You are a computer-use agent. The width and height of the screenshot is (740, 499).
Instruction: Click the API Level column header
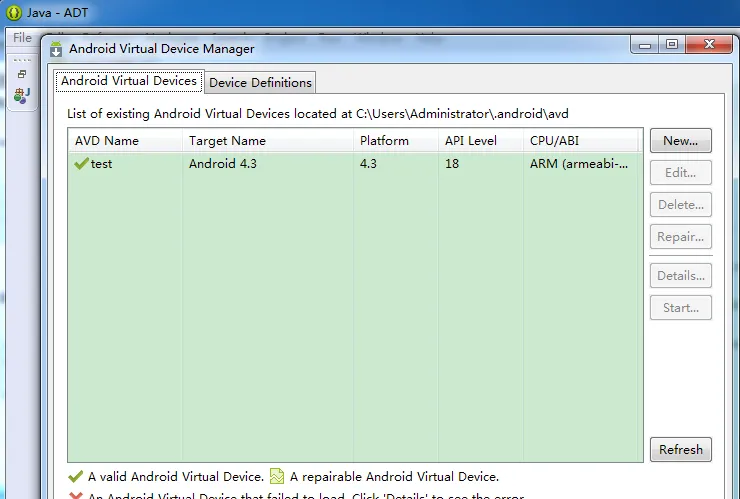click(x=470, y=141)
